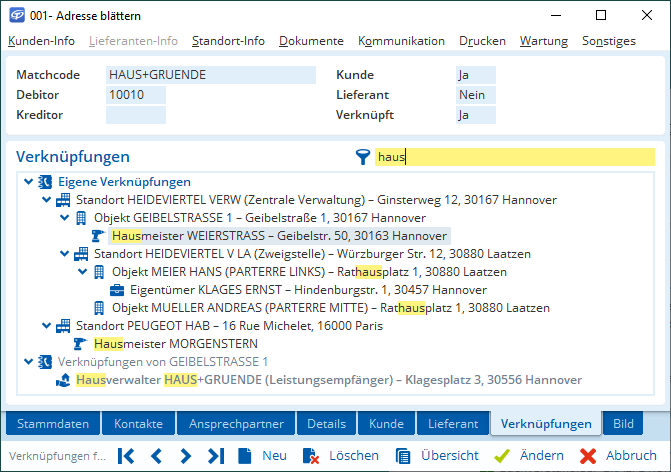671x472 pixels.
Task: Click the building icon of Objekt GEIBELSTRASSE 1
Action: pyautogui.click(x=81, y=218)
